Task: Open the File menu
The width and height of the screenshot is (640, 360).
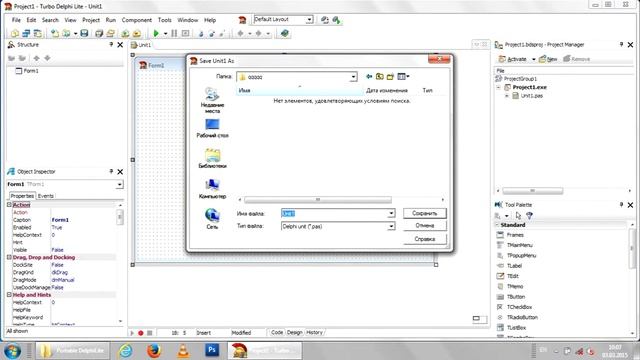Action: (x=16, y=20)
